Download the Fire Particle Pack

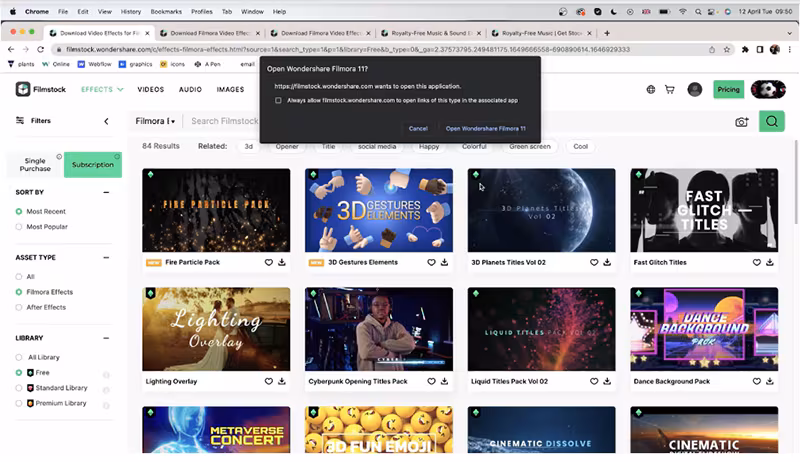[x=282, y=262]
